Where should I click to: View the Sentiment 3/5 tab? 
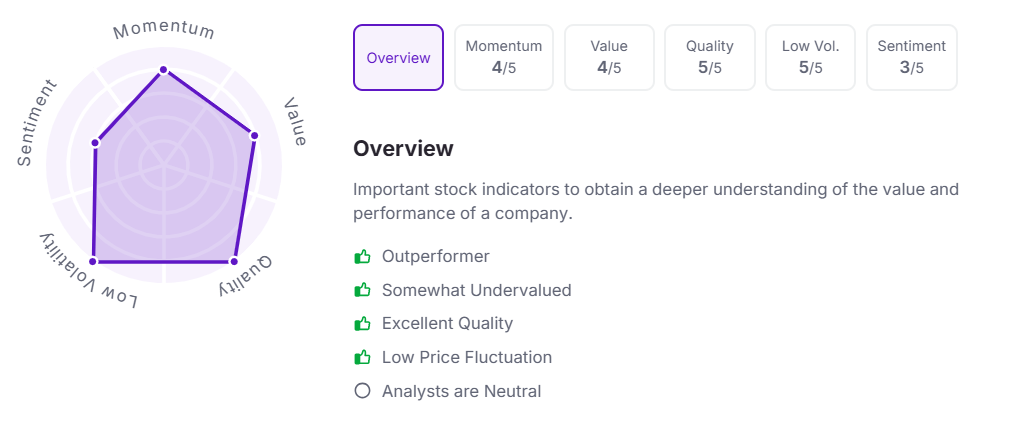pos(911,58)
